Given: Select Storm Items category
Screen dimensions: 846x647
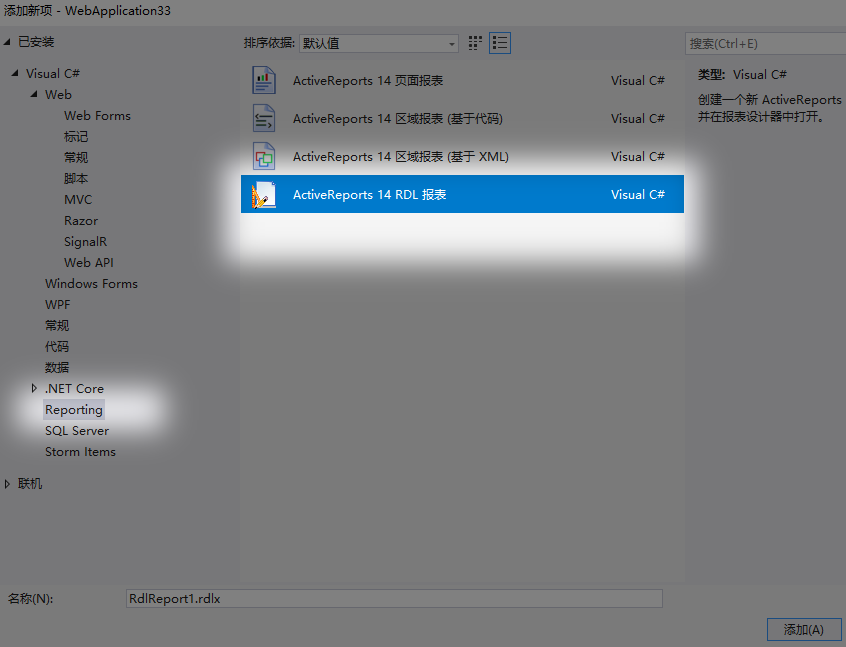Looking at the screenshot, I should click(80, 452).
